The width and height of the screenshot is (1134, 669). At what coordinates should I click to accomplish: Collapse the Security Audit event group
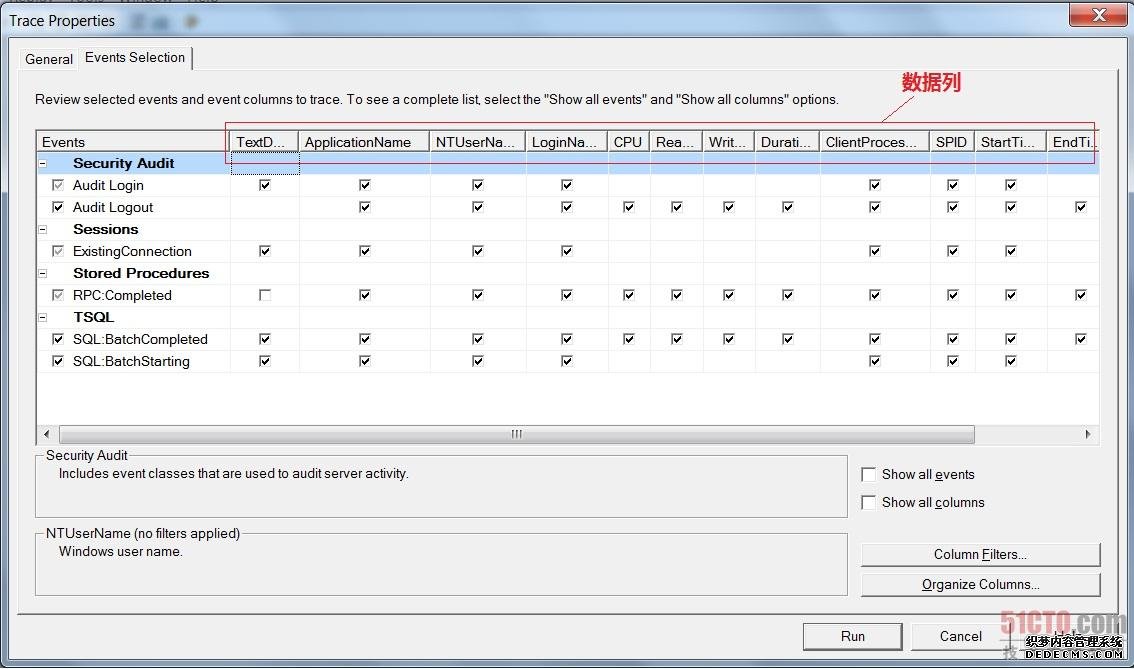(43, 163)
